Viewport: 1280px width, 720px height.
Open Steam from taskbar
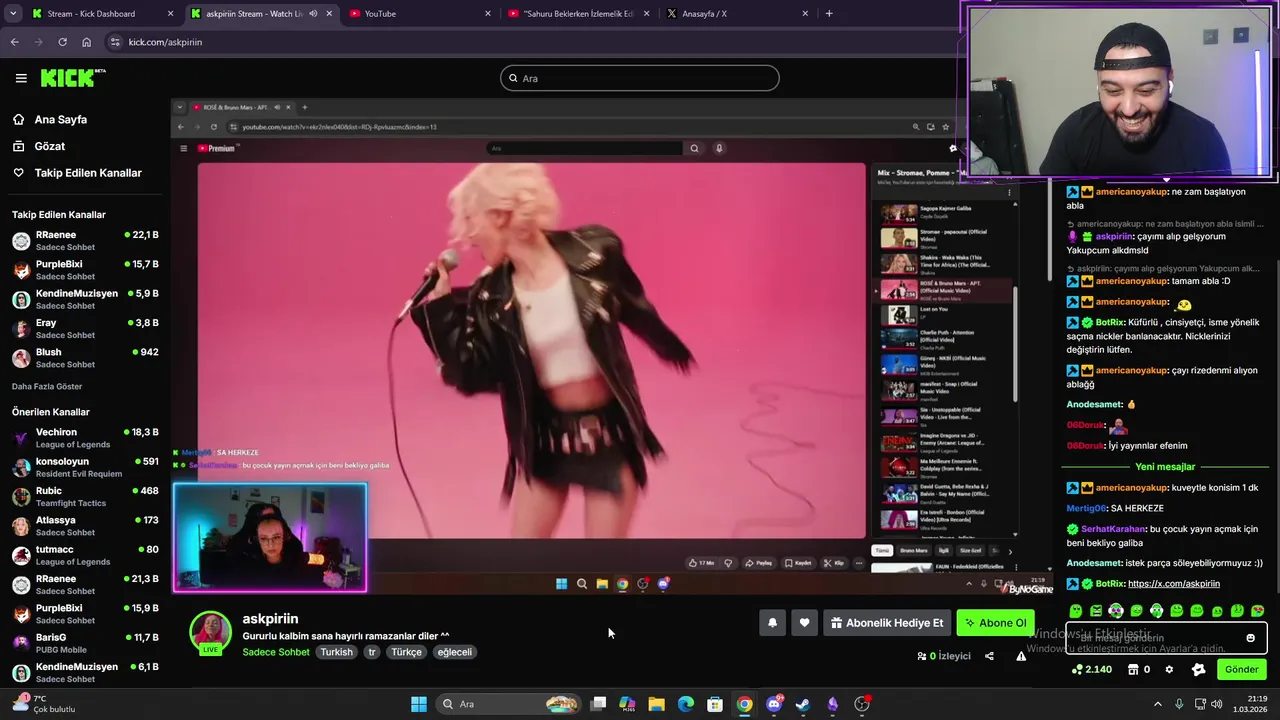pos(803,704)
